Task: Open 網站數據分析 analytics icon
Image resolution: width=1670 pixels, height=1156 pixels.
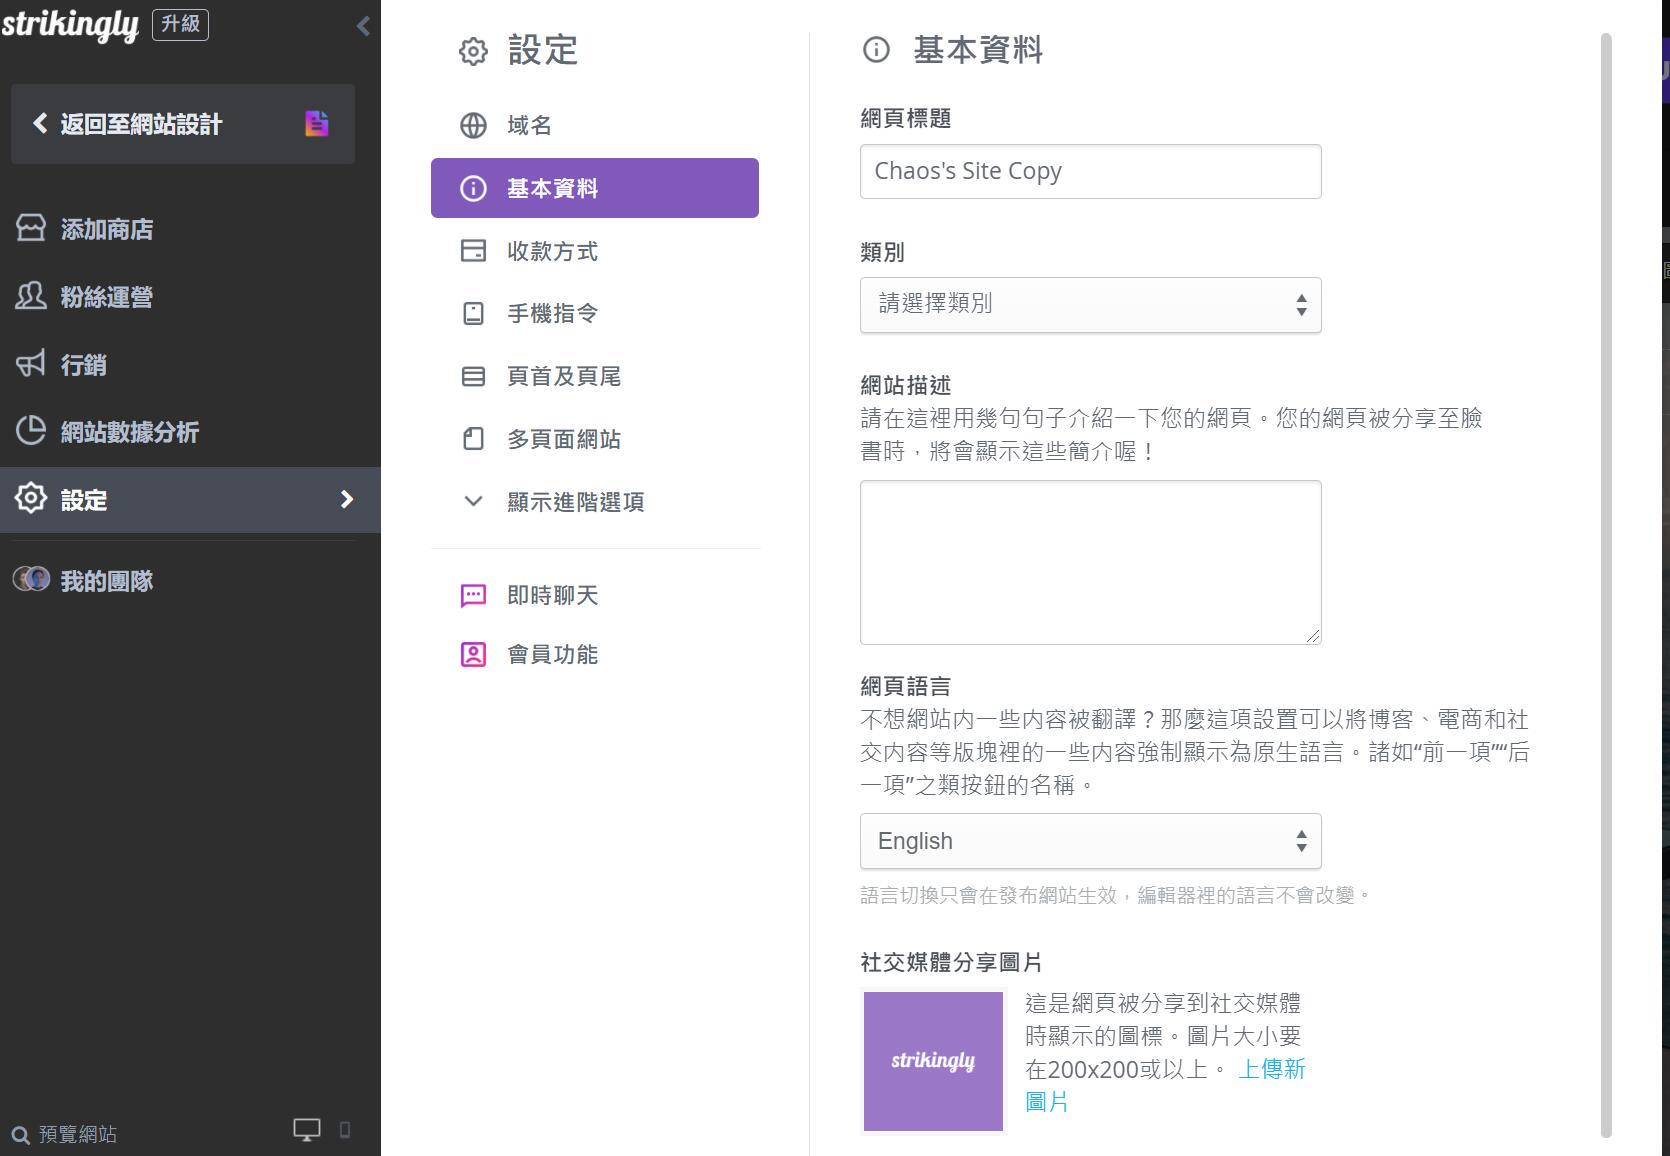Action: pos(29,432)
